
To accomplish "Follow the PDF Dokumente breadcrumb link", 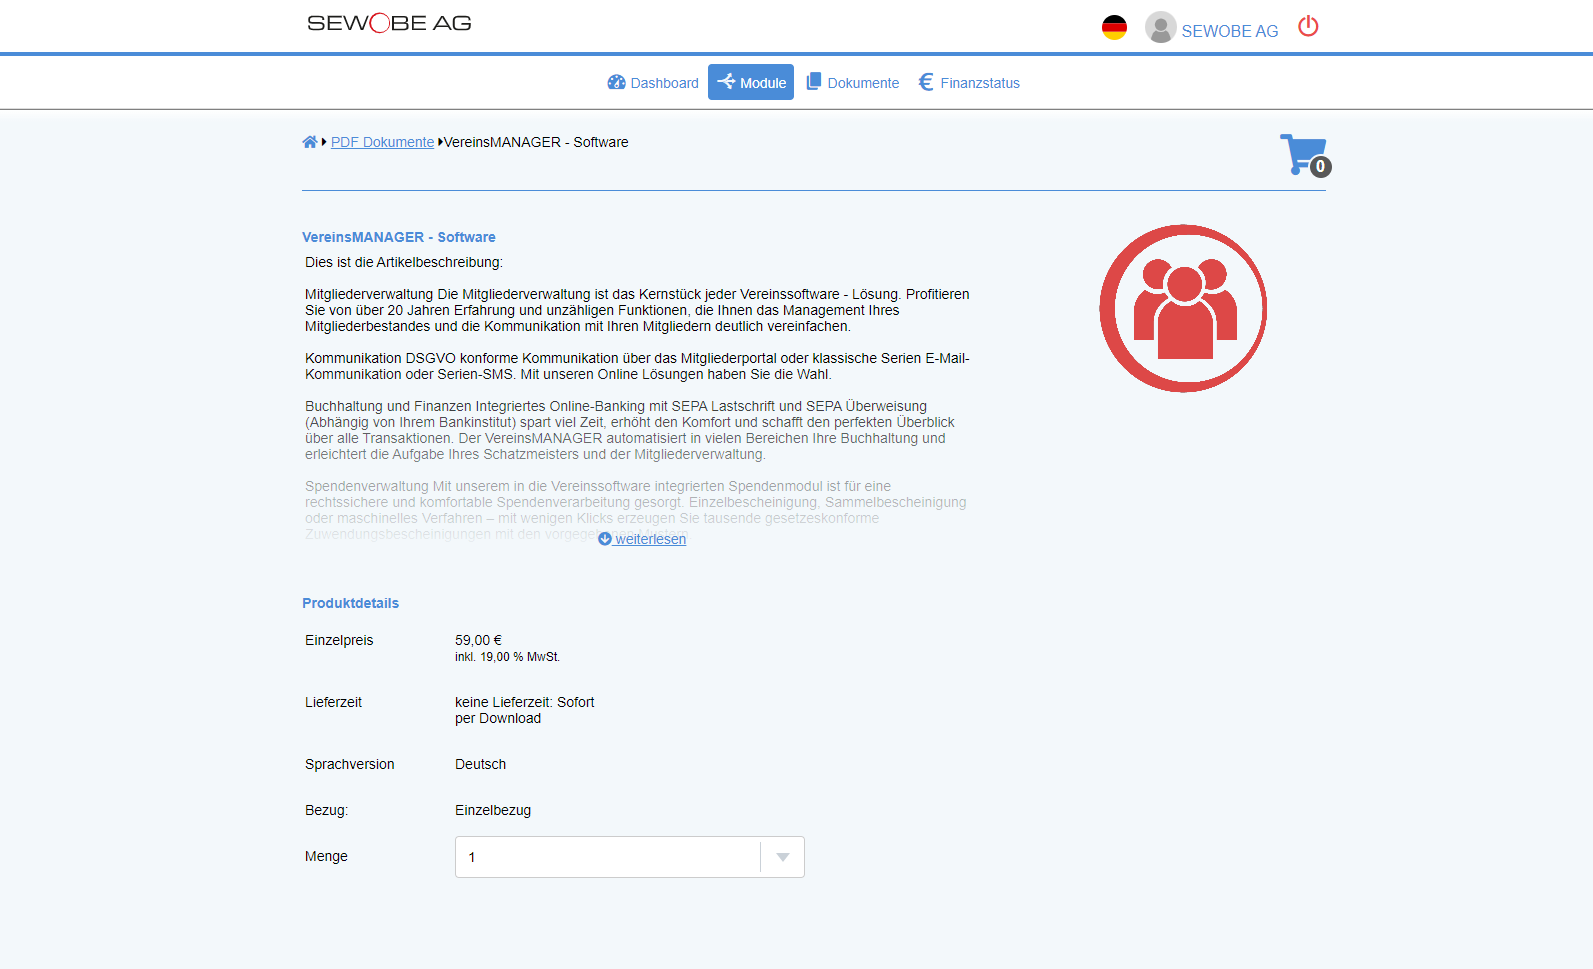I will (382, 142).
